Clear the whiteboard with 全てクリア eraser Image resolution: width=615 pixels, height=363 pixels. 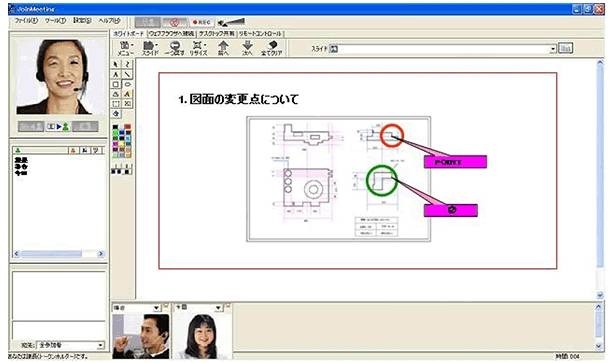pyautogui.click(x=271, y=48)
